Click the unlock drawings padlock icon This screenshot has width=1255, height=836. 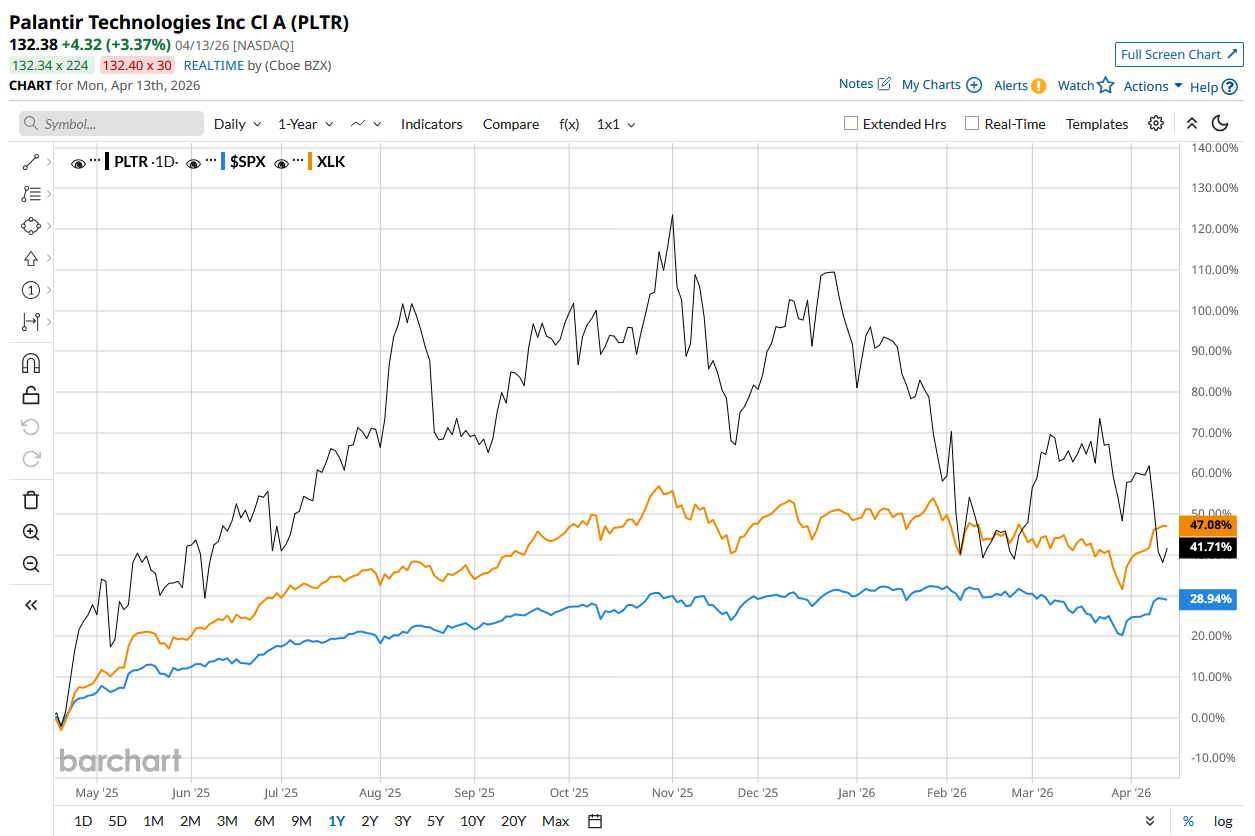pyautogui.click(x=30, y=395)
